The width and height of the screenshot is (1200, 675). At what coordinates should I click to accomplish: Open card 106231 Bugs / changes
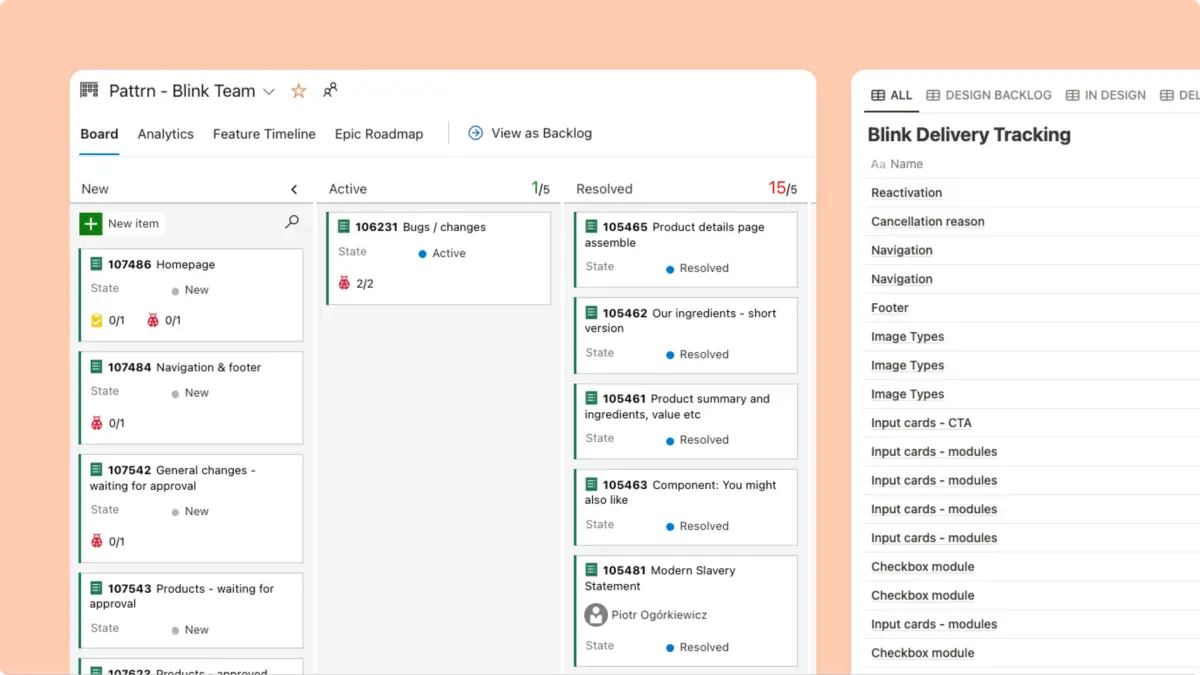(x=438, y=258)
